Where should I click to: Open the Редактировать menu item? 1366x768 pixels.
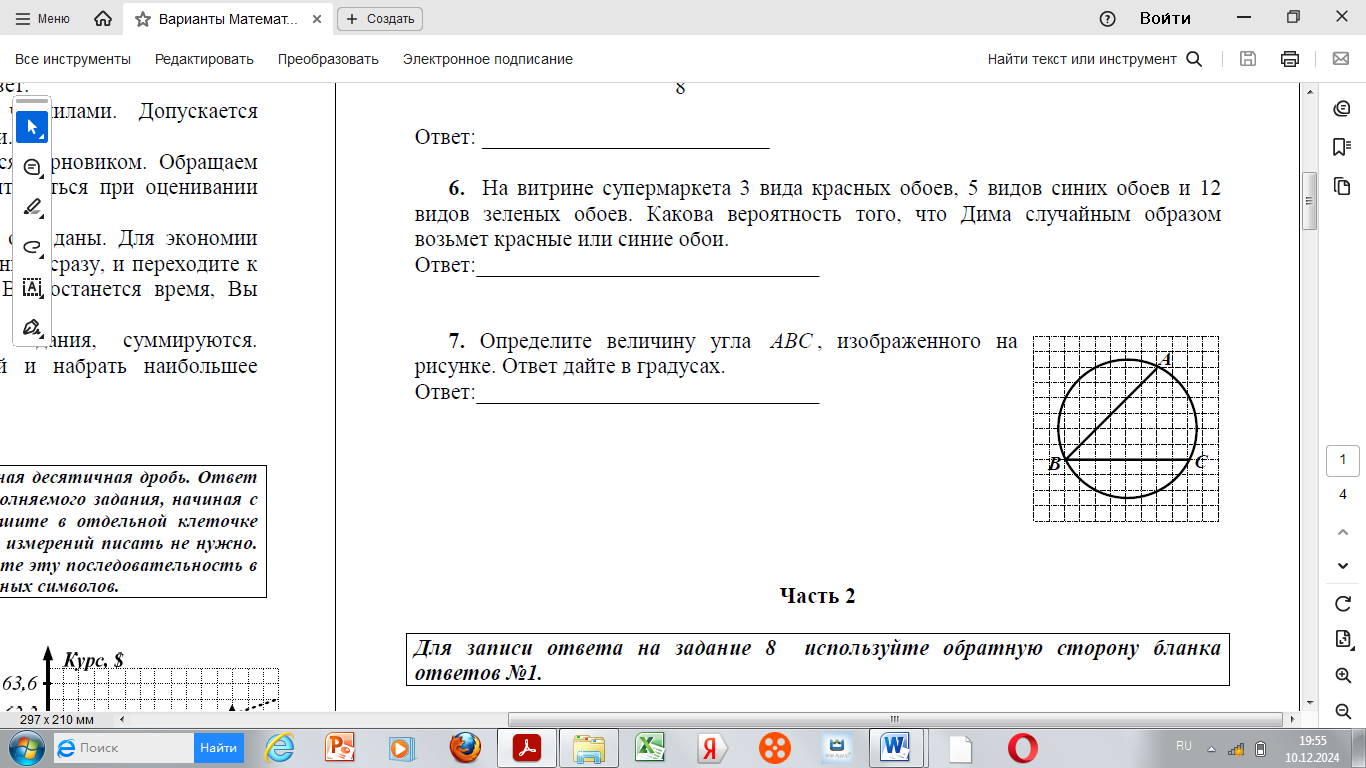tap(204, 59)
